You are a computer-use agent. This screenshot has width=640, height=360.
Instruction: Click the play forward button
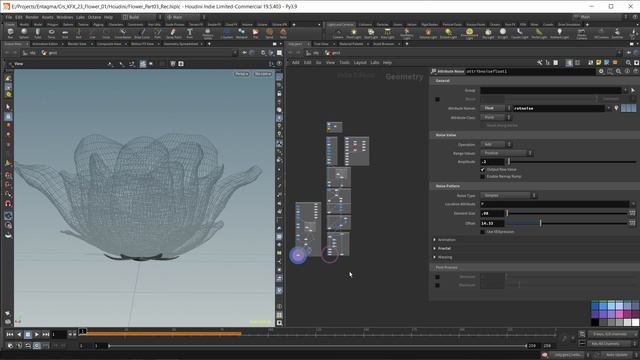click(37, 334)
